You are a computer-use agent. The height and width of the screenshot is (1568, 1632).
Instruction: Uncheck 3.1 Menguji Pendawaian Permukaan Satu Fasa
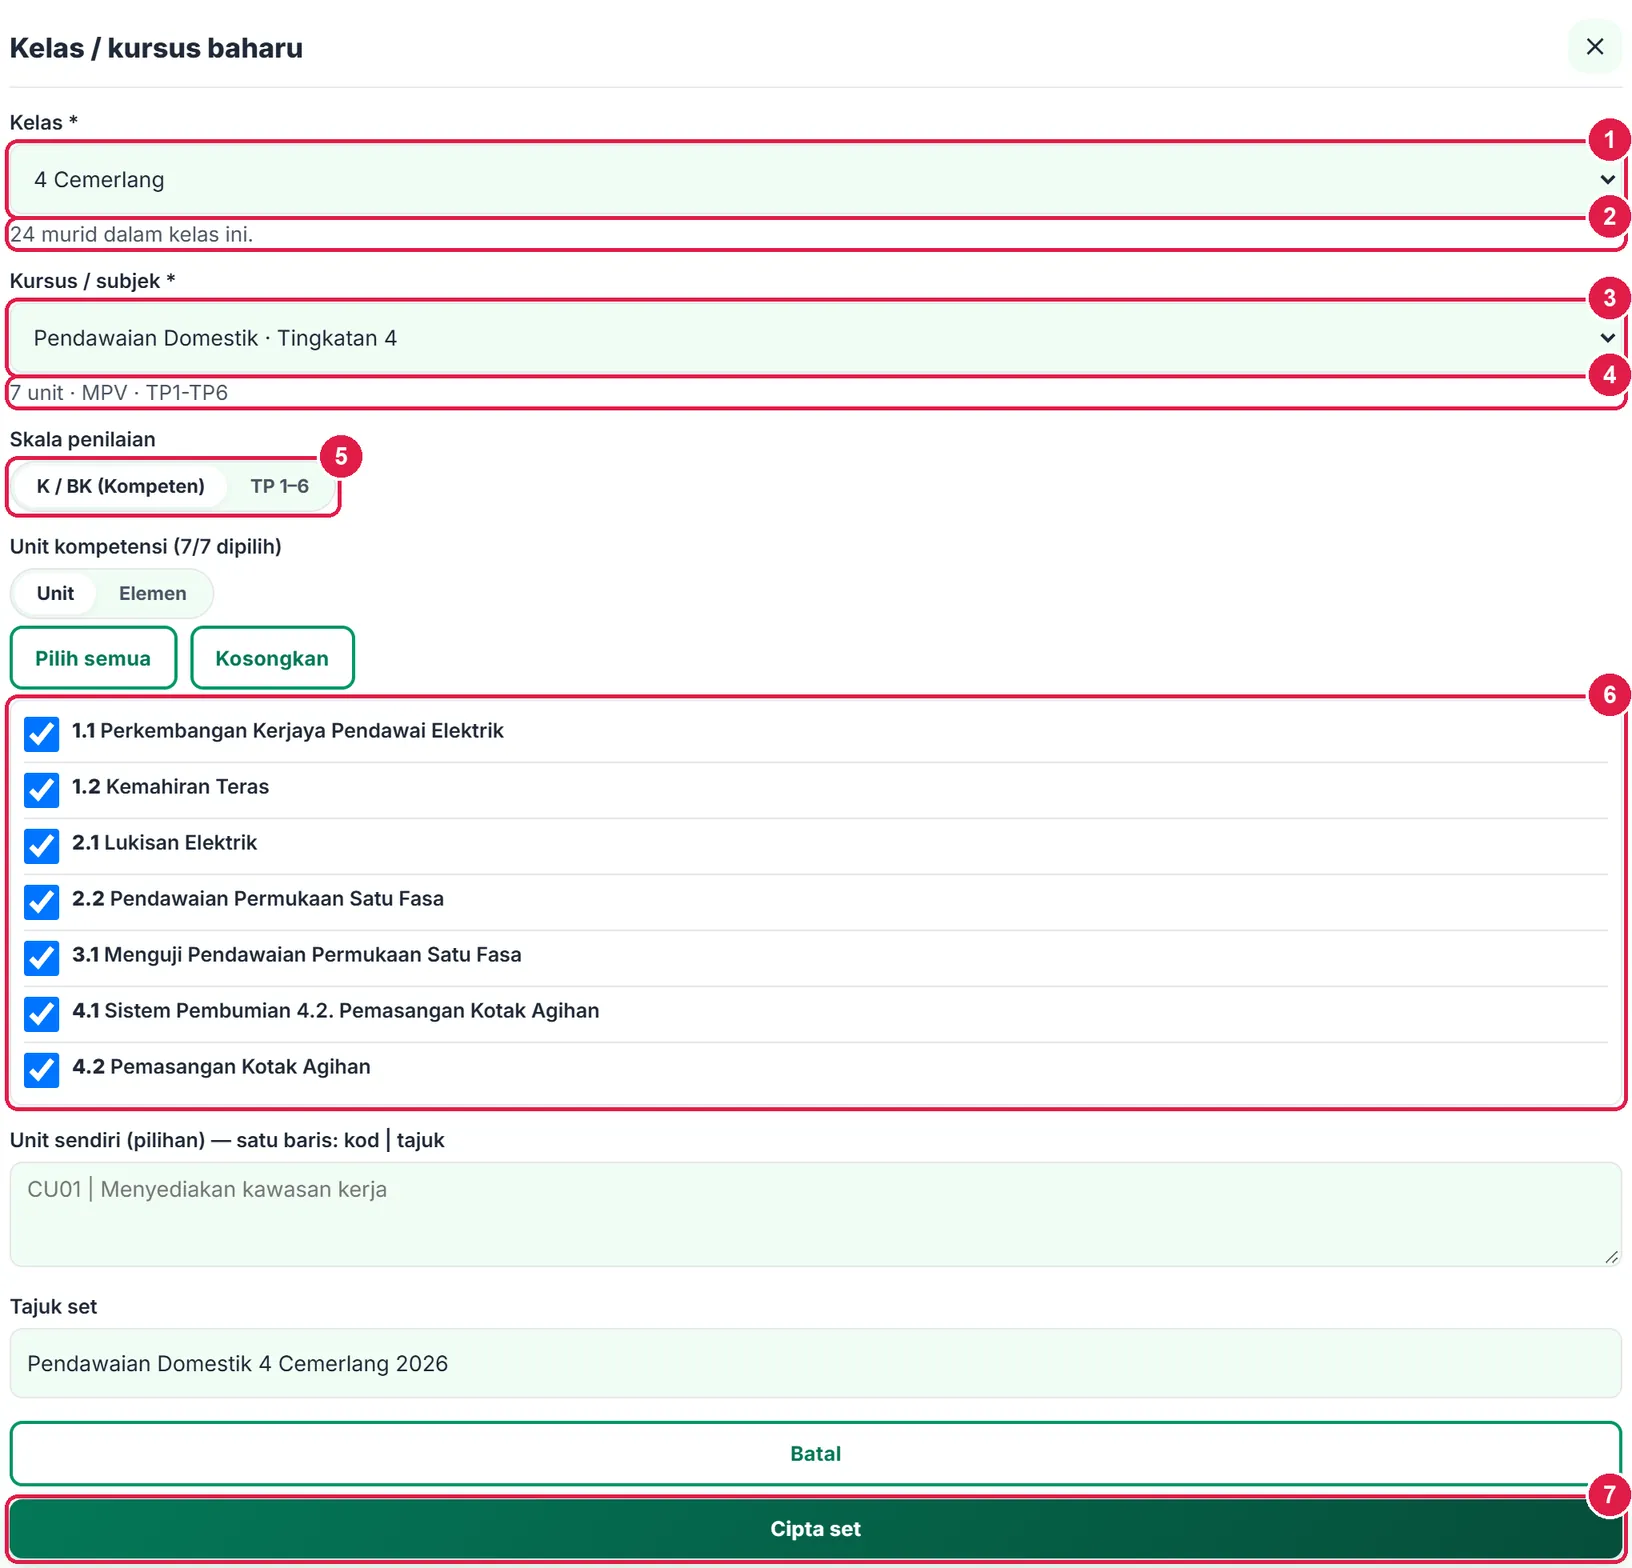pyautogui.click(x=41, y=957)
